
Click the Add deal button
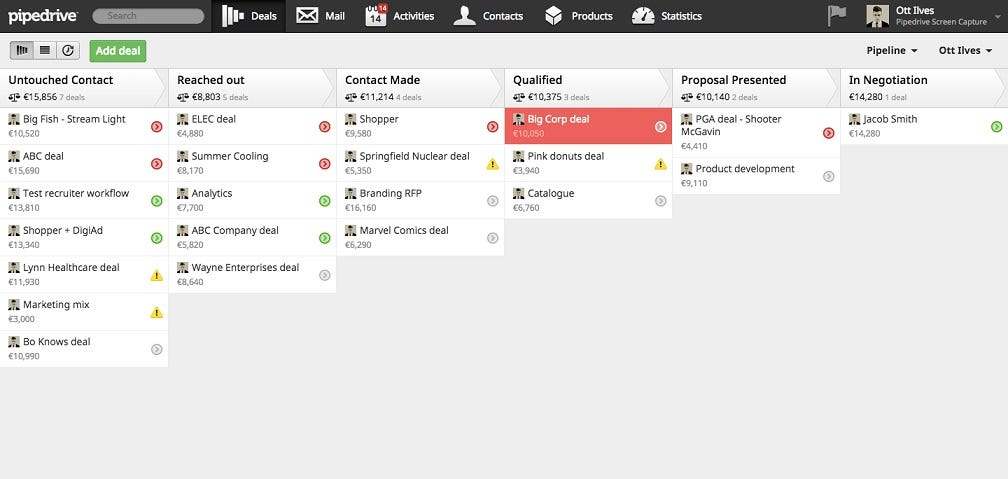coord(118,51)
